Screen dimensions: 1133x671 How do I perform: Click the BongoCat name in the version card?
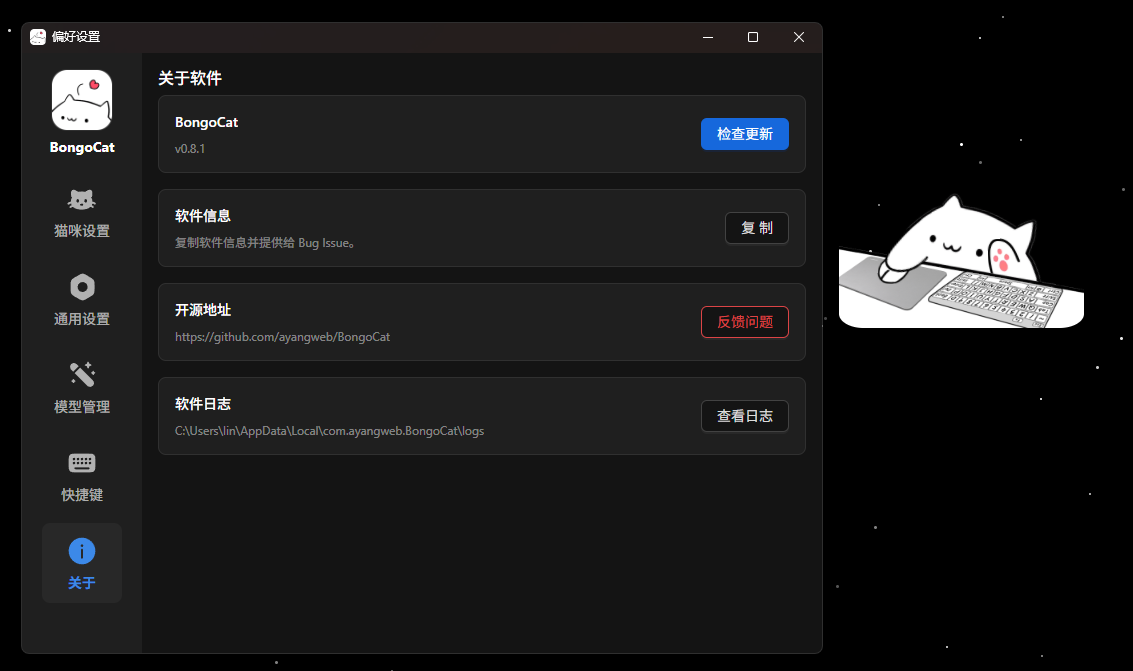(207, 123)
